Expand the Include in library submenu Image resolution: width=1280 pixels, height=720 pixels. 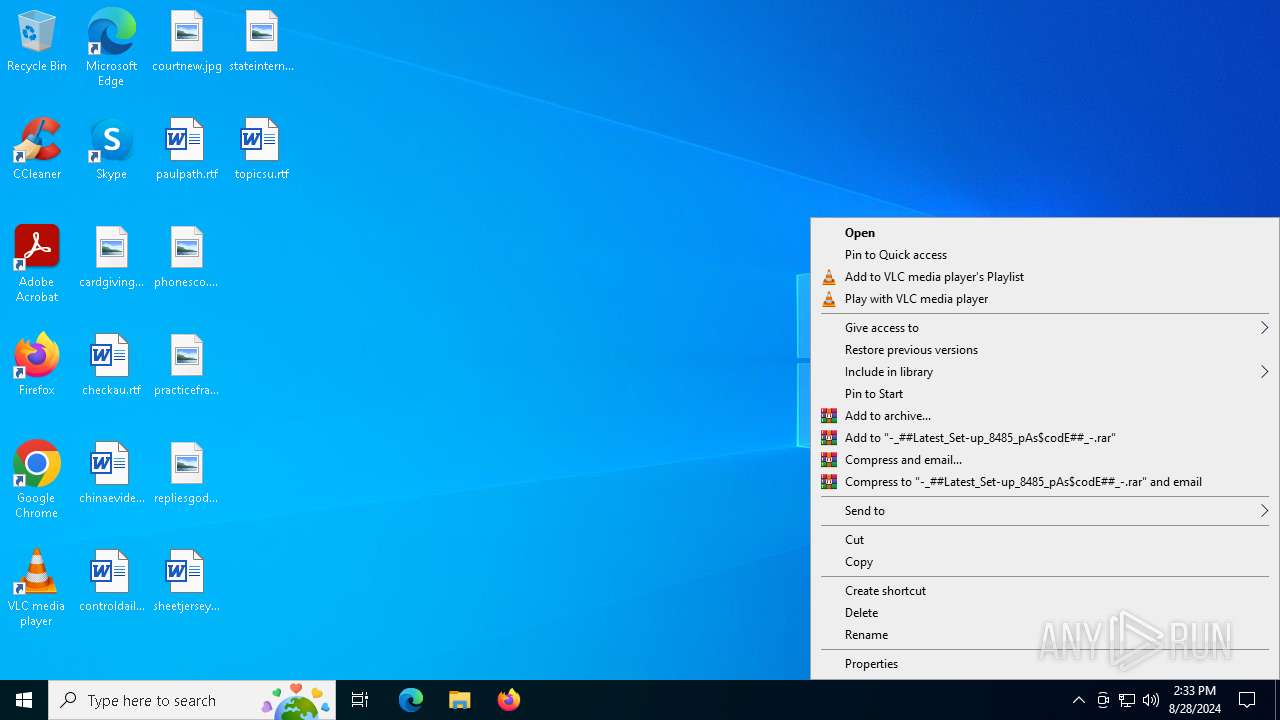point(1045,372)
